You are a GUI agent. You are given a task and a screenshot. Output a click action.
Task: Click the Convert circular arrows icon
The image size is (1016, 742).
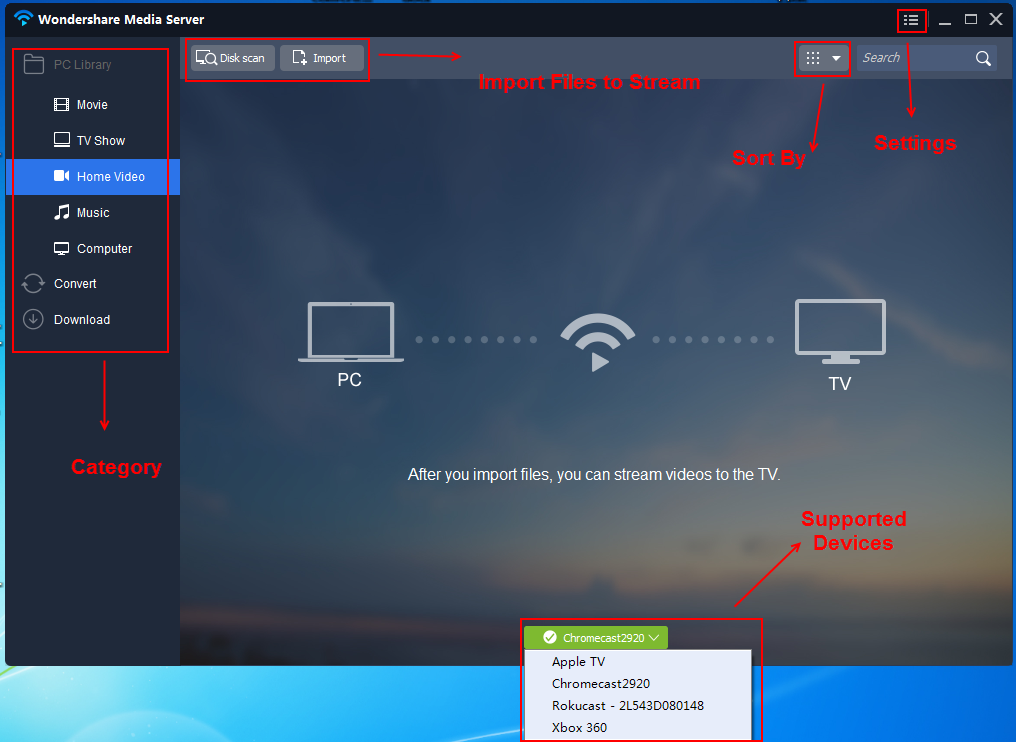pyautogui.click(x=33, y=283)
